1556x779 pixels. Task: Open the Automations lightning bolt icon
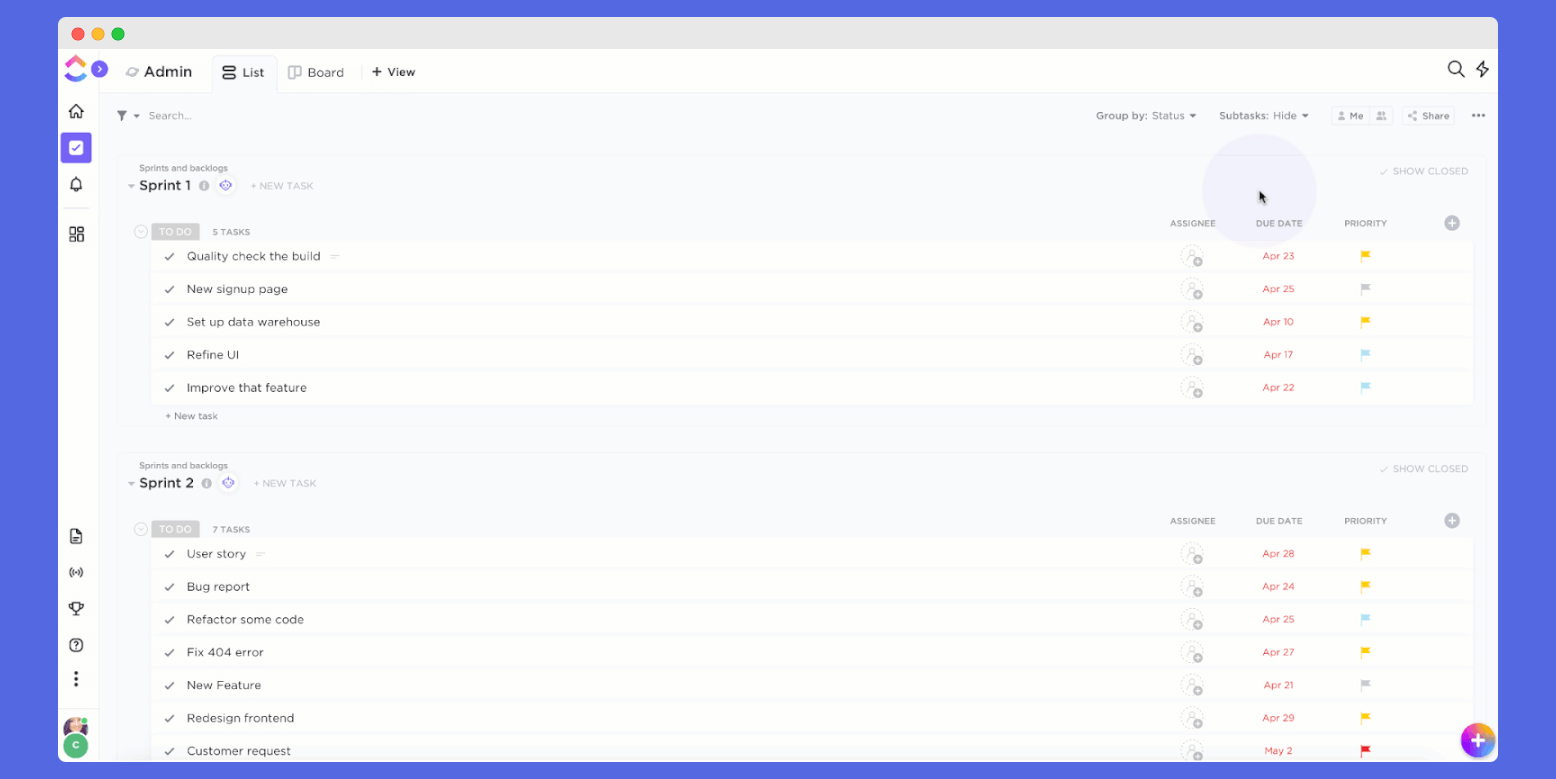click(1483, 69)
